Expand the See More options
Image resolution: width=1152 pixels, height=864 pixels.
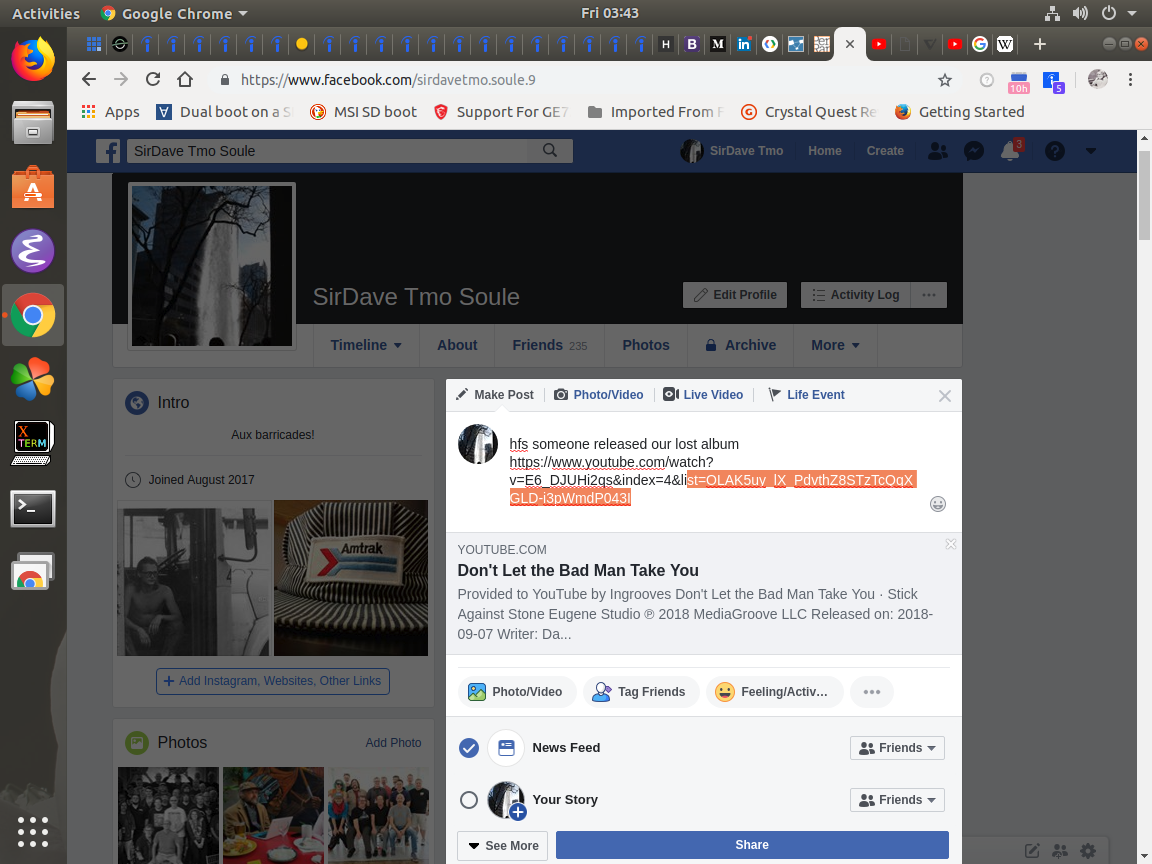[503, 846]
